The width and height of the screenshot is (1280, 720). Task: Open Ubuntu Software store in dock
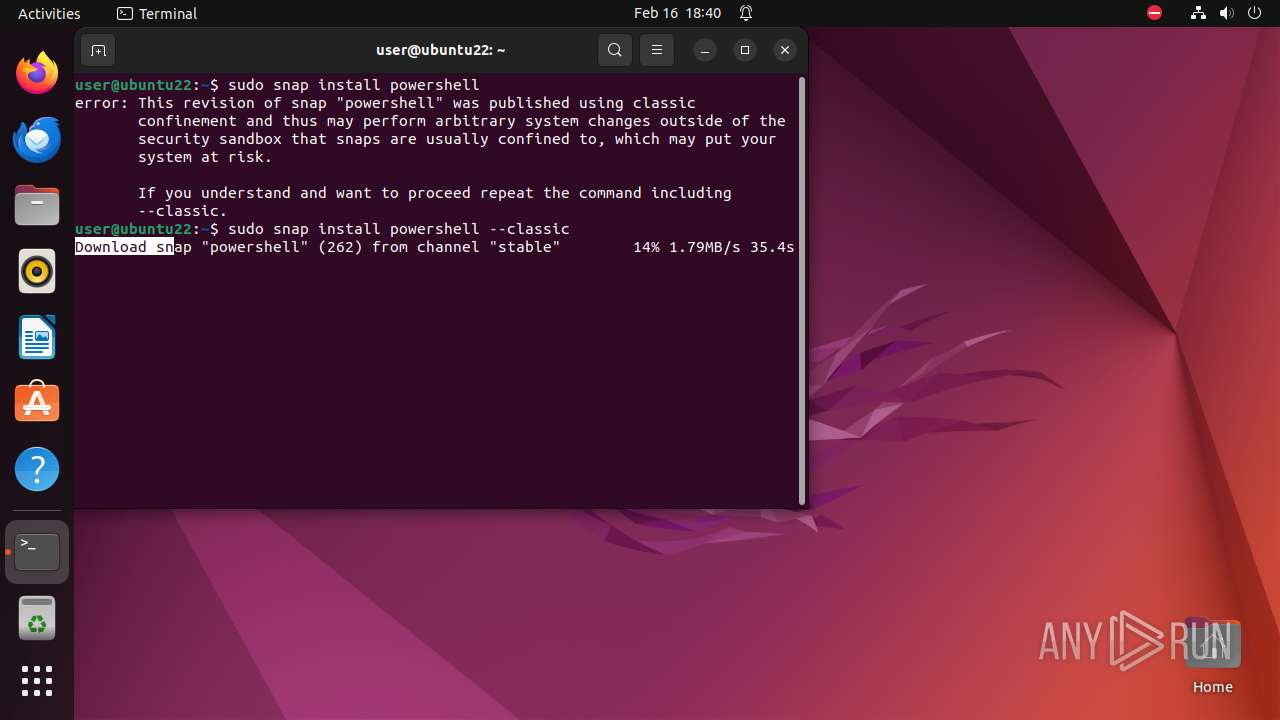(37, 403)
